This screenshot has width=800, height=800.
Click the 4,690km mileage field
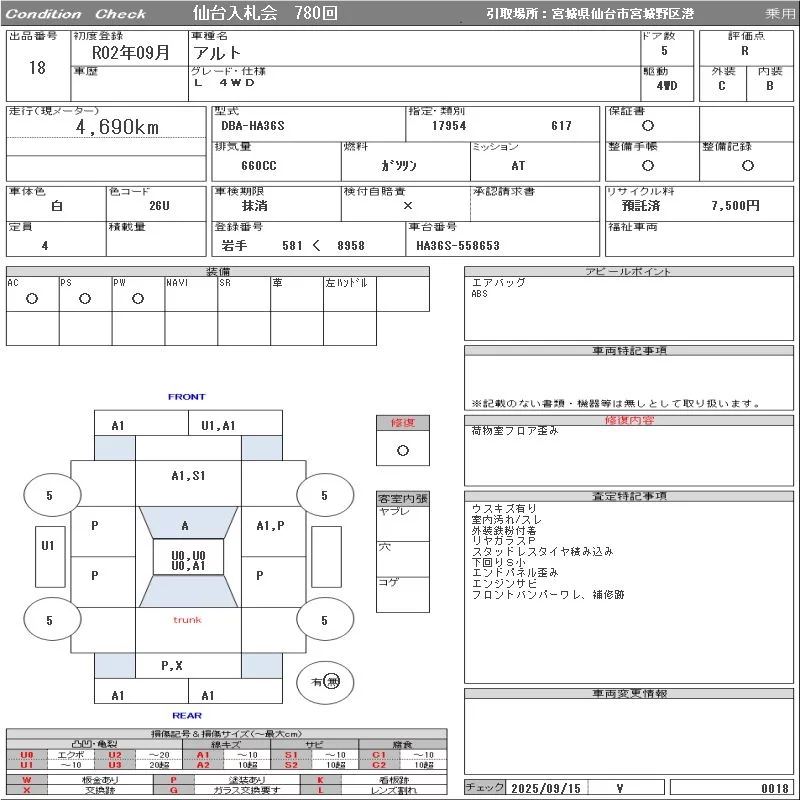point(117,127)
